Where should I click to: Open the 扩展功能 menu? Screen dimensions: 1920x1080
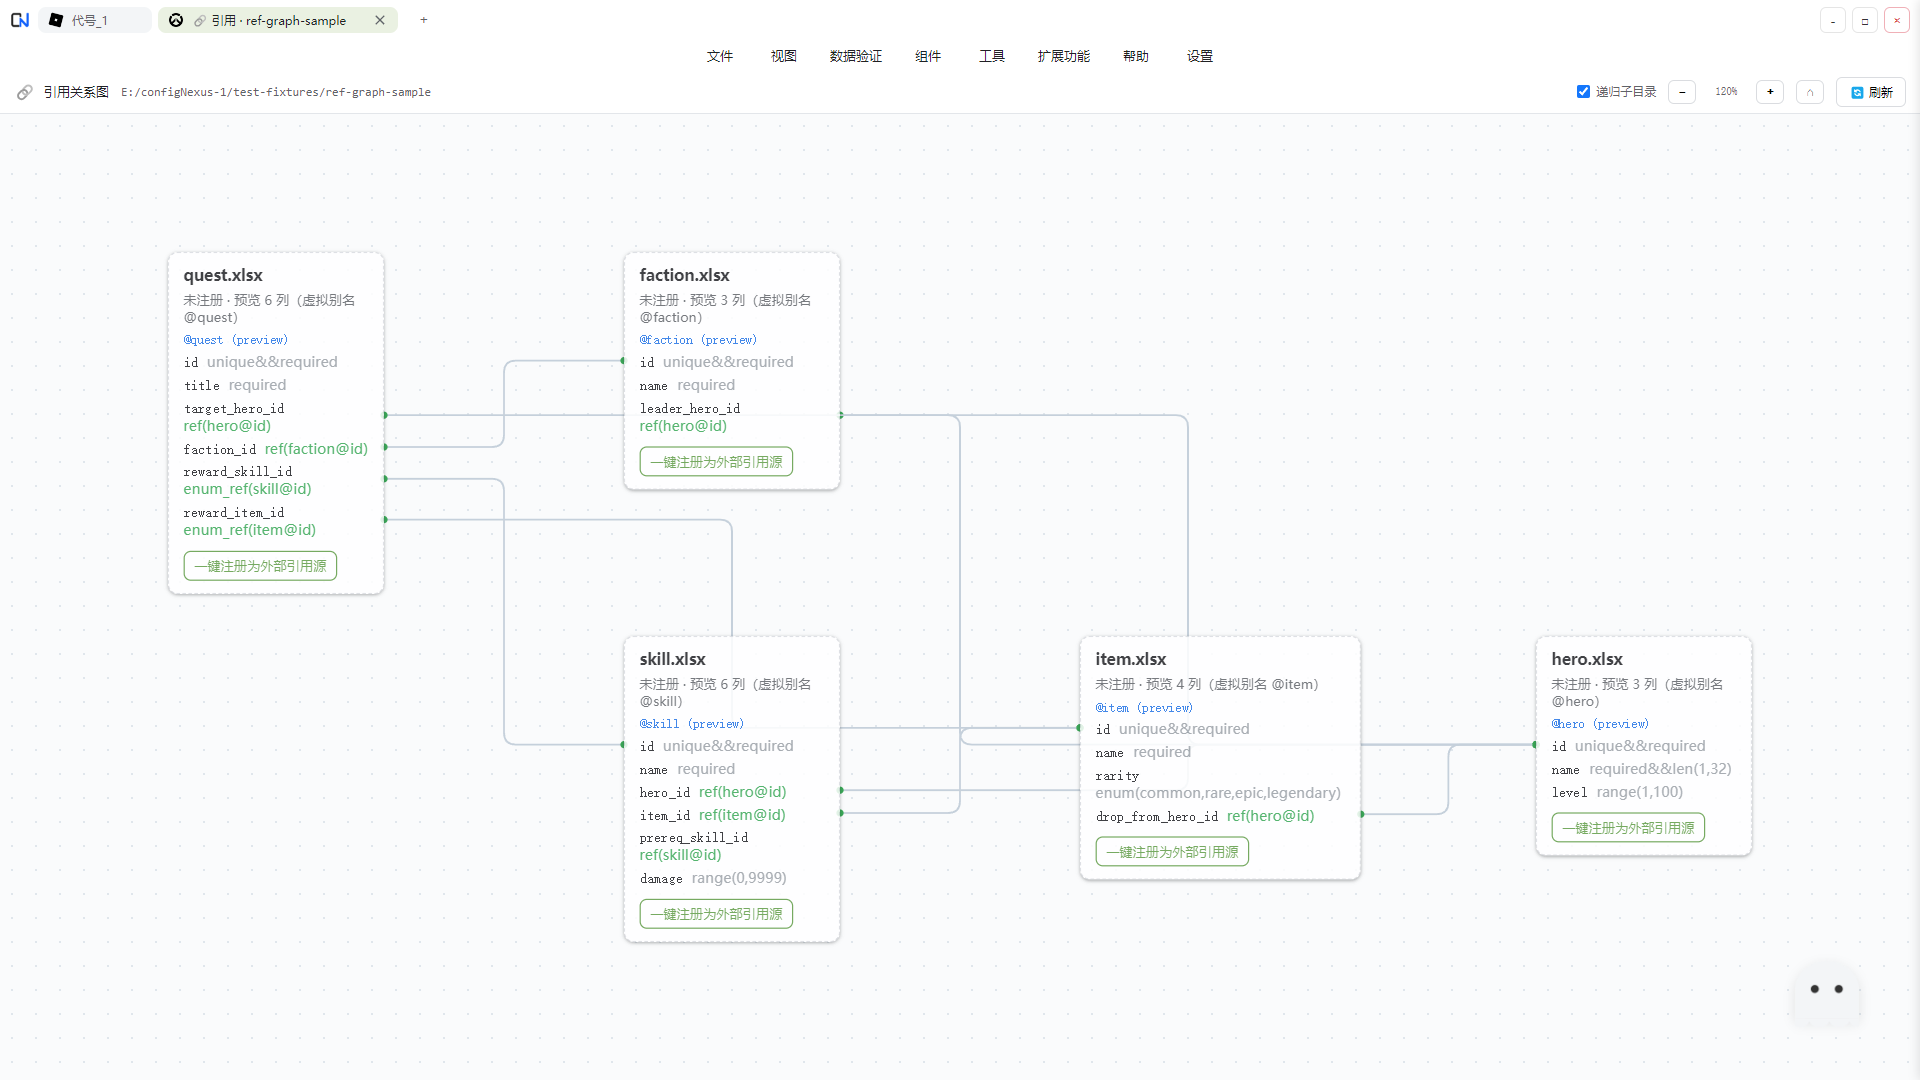[1064, 56]
